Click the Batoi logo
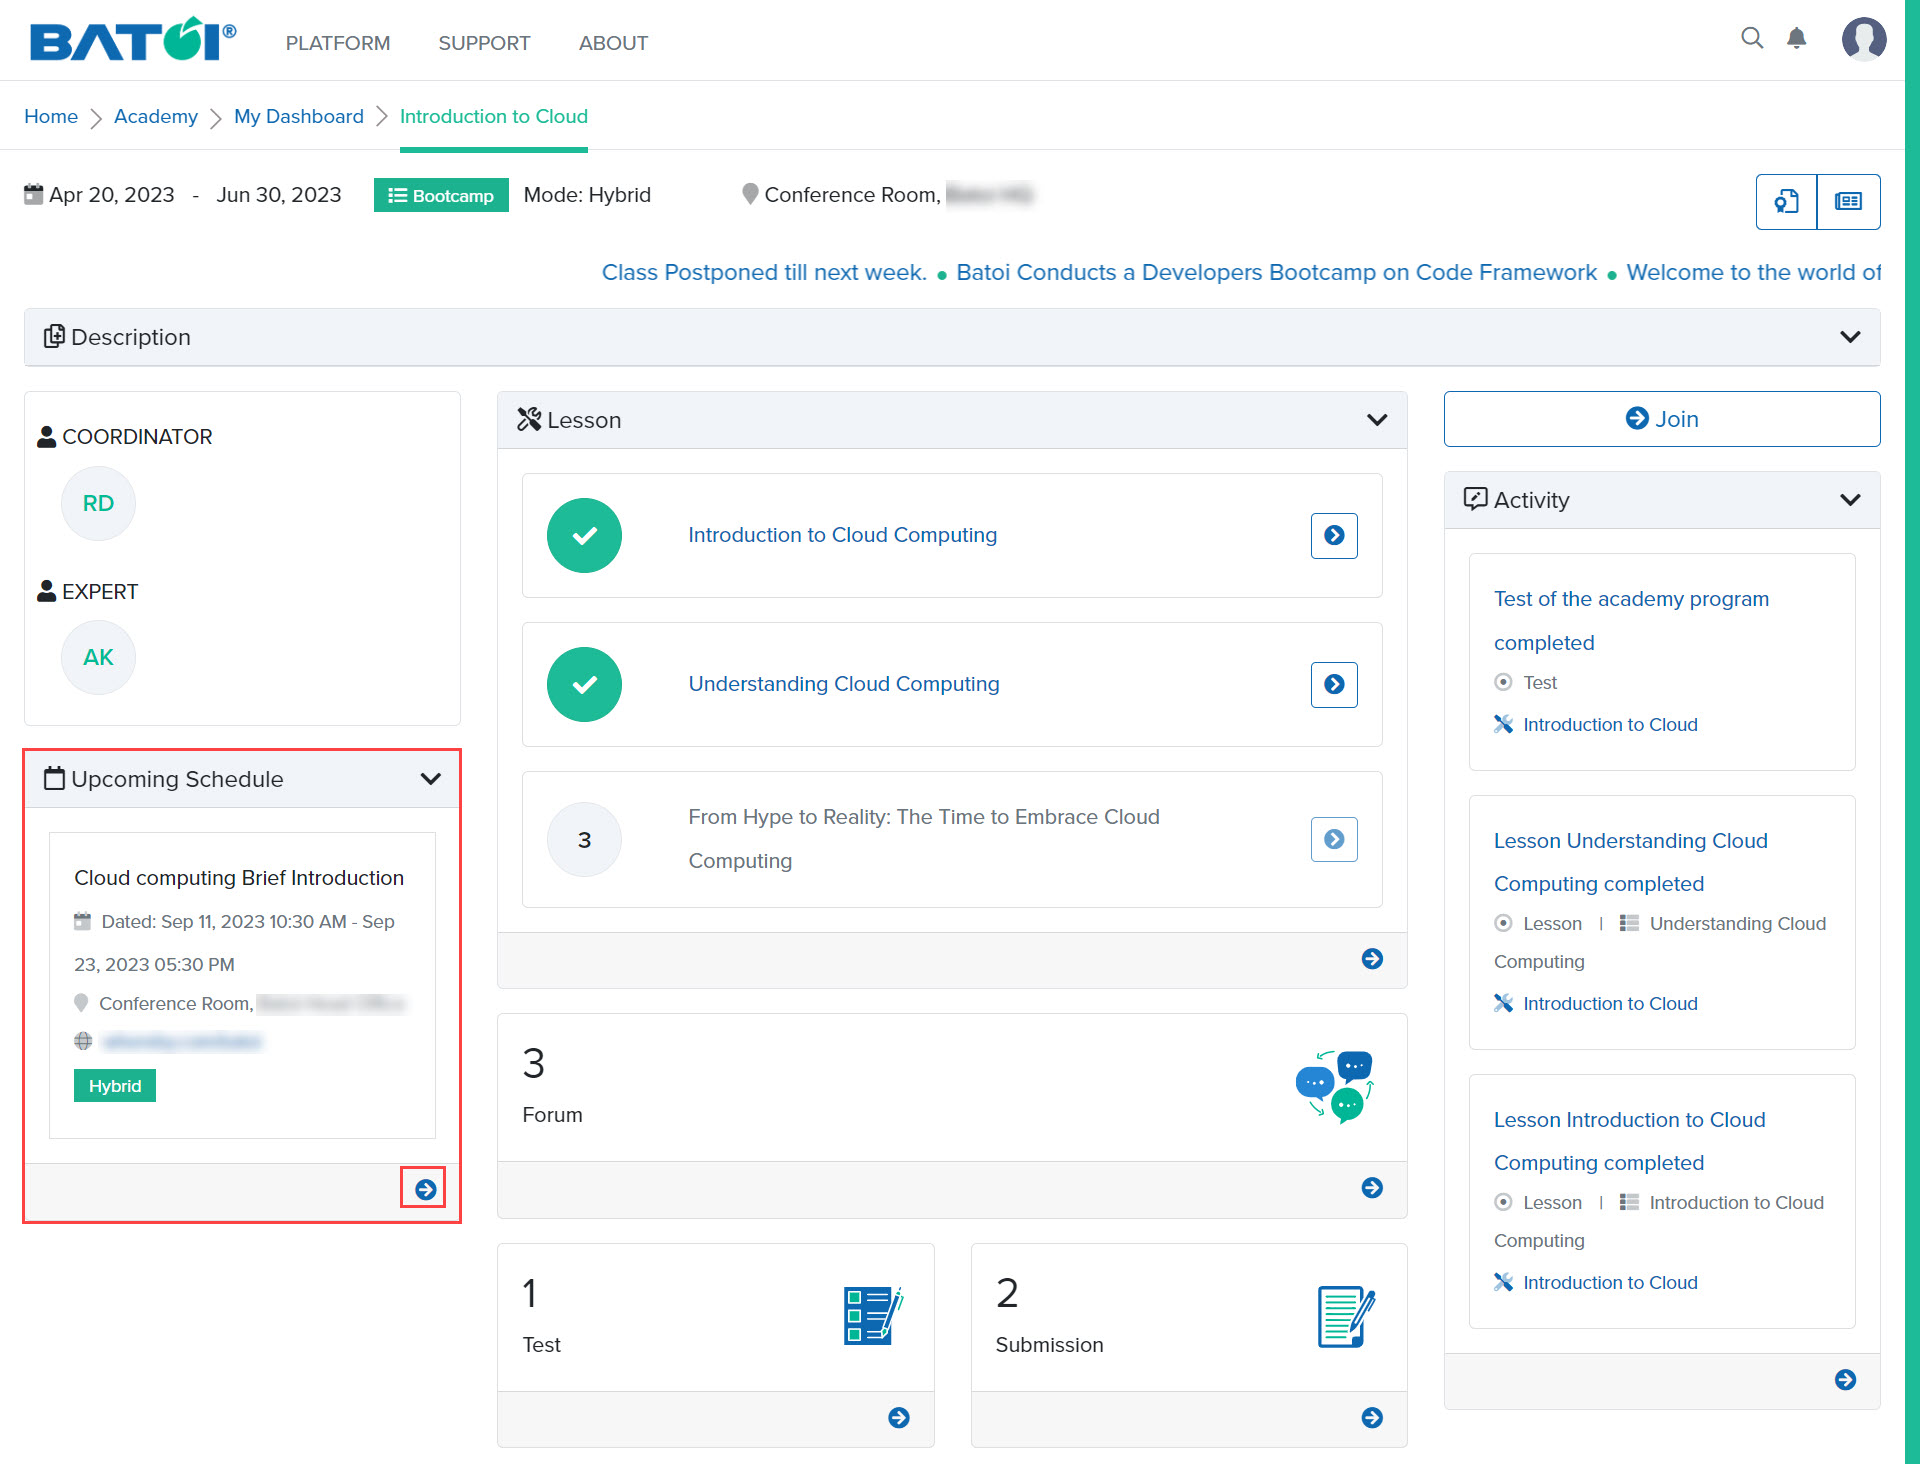 (133, 40)
